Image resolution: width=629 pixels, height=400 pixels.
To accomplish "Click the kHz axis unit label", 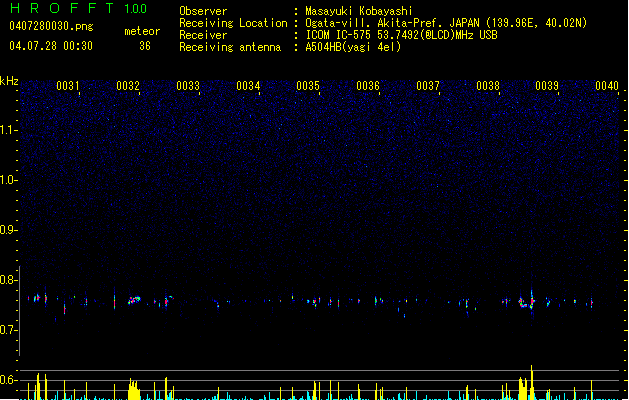I will click(9, 81).
